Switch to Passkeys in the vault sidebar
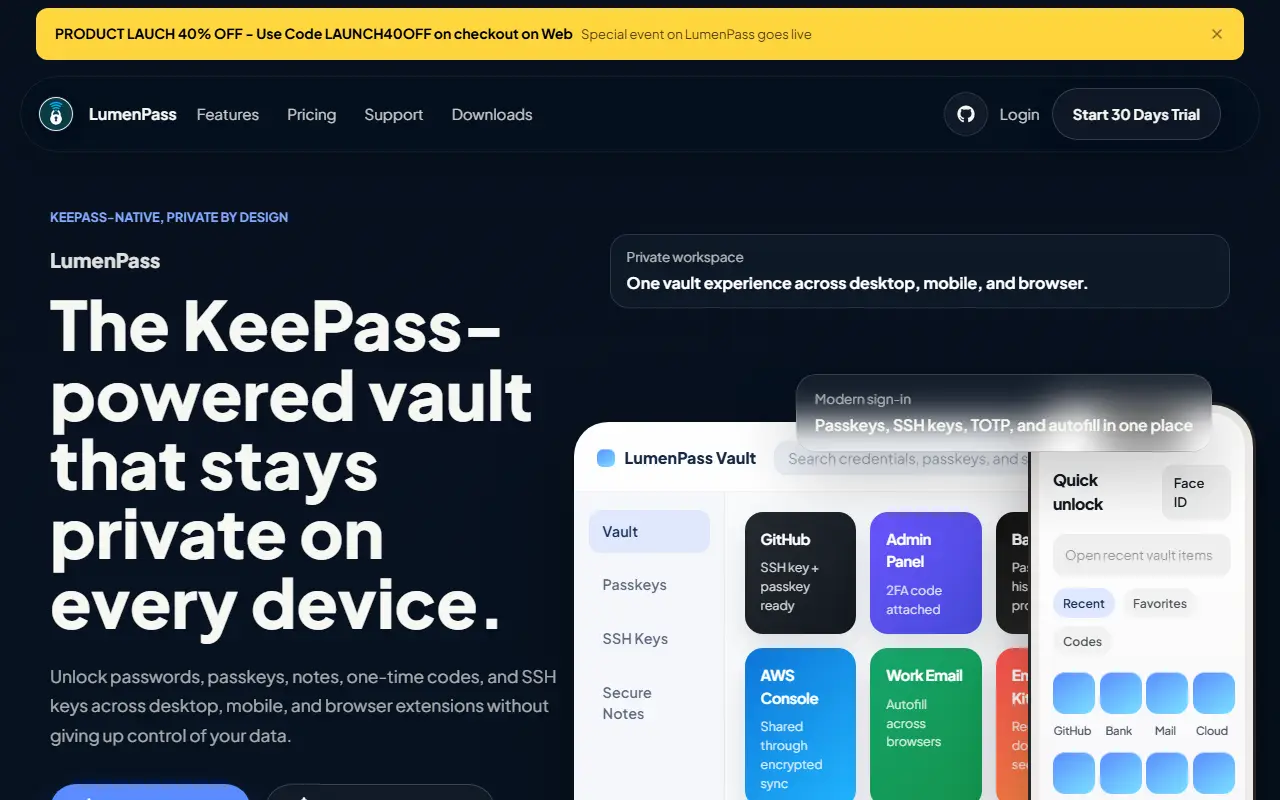Screen dimensions: 1280x800 tap(649, 585)
